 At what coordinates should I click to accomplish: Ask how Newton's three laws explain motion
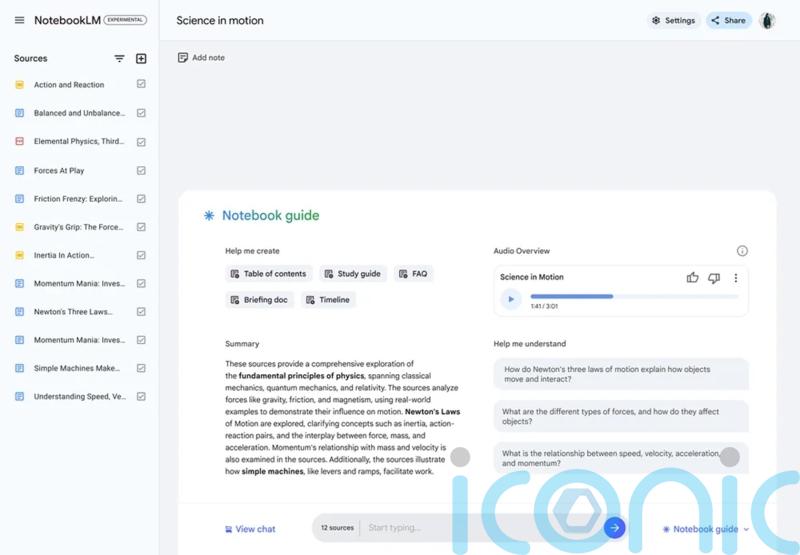[x=621, y=374]
